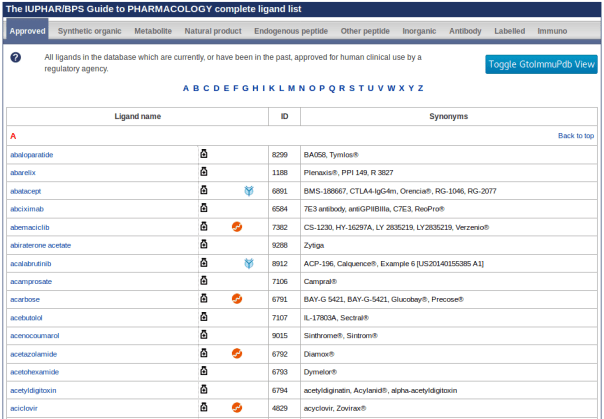The width and height of the screenshot is (604, 419).
Task: Click synonym text 'Zytiga'
Action: (314, 245)
